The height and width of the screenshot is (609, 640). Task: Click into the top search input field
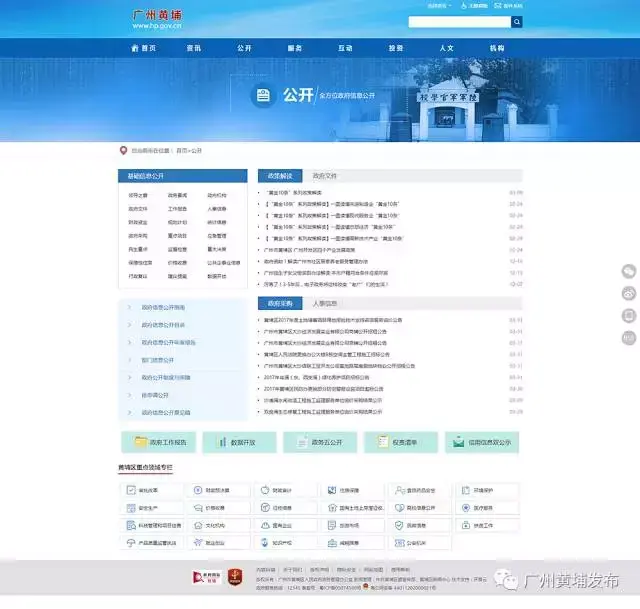[x=459, y=21]
